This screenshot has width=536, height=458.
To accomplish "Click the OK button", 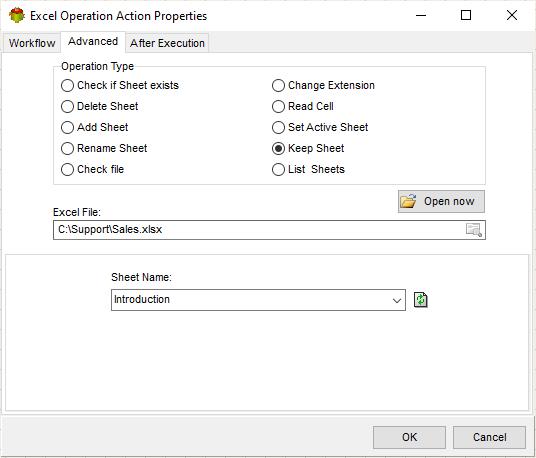I will point(409,437).
